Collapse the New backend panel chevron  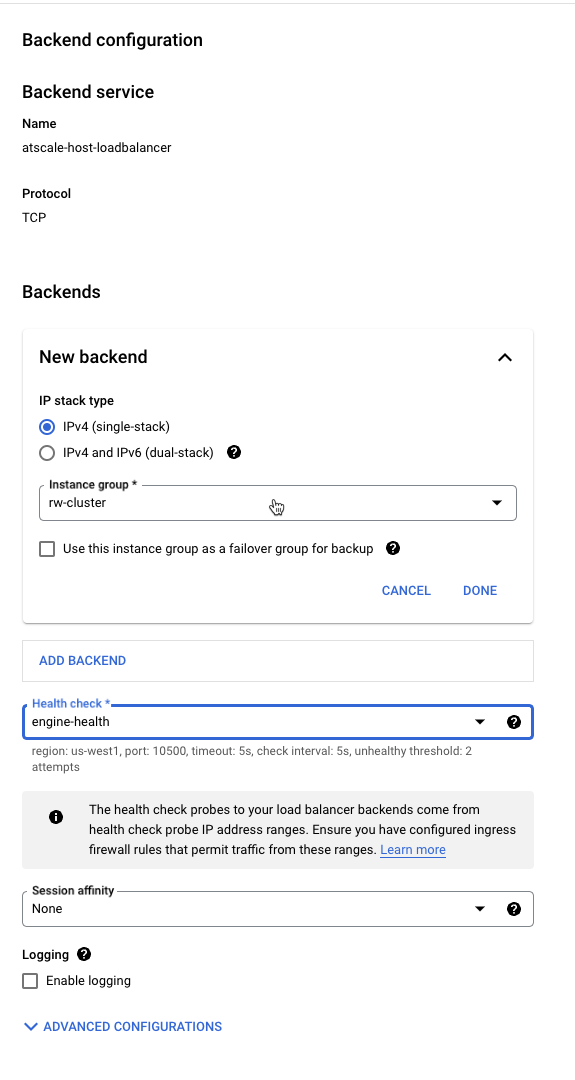click(505, 357)
